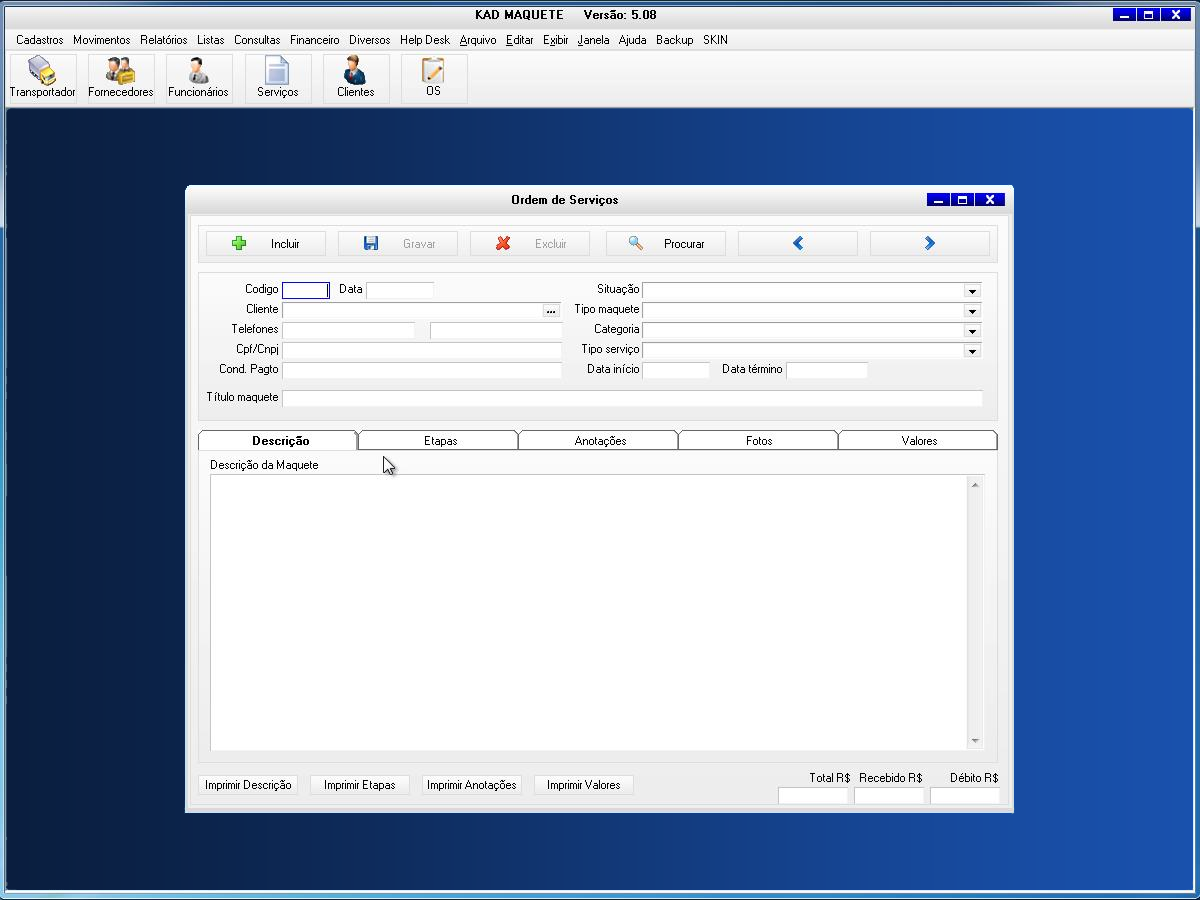Focus the Data início field
The width and height of the screenshot is (1200, 900).
coord(676,370)
